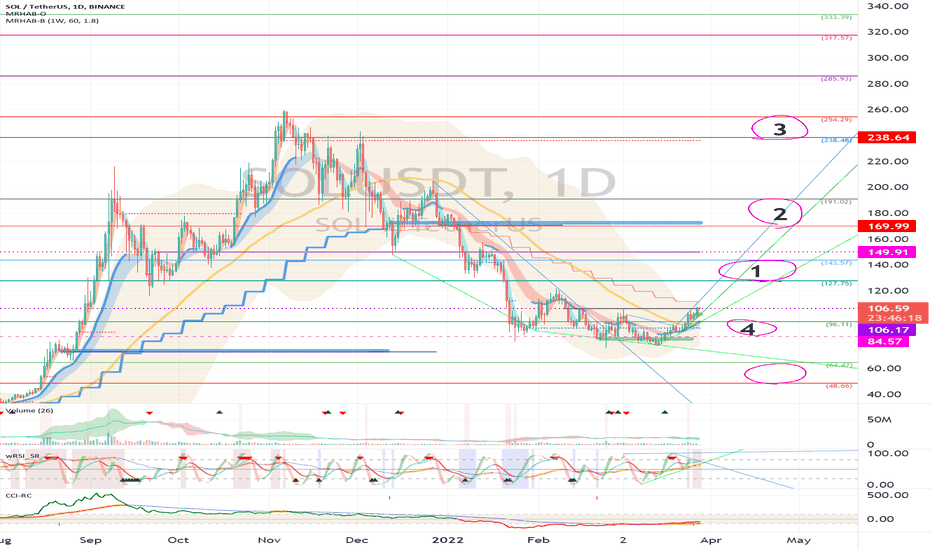The width and height of the screenshot is (932, 550).
Task: Click the Sep date on time axis
Action: coord(90,540)
